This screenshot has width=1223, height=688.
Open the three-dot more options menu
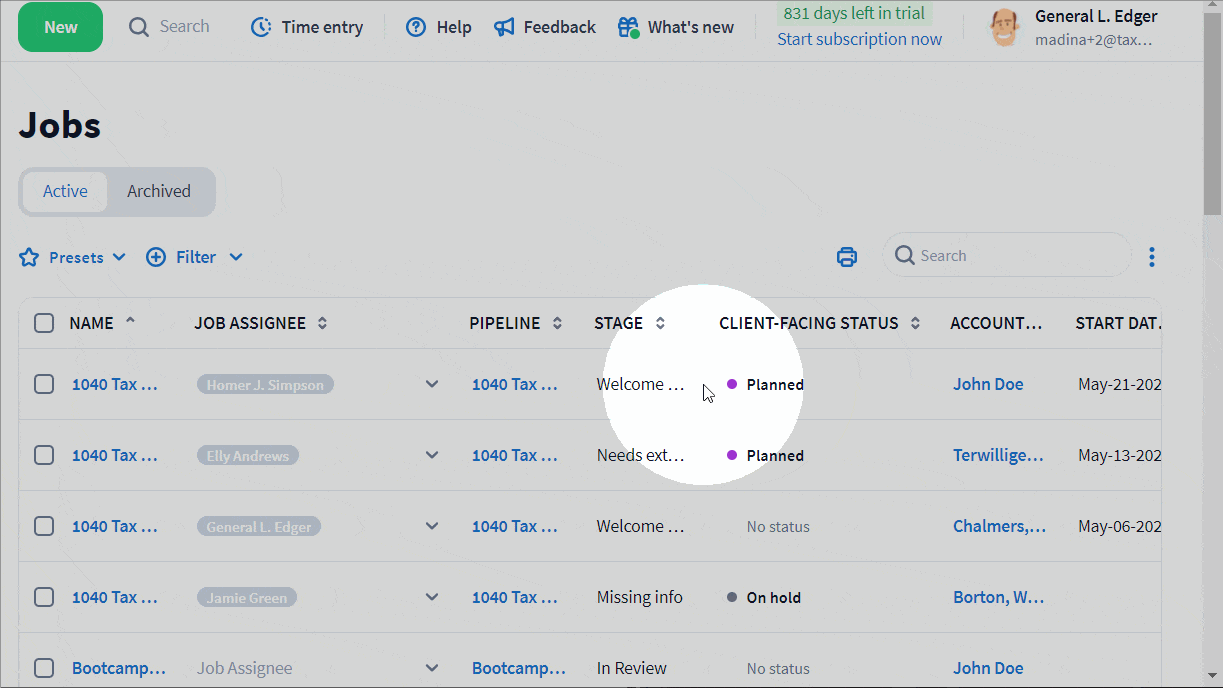(1152, 257)
